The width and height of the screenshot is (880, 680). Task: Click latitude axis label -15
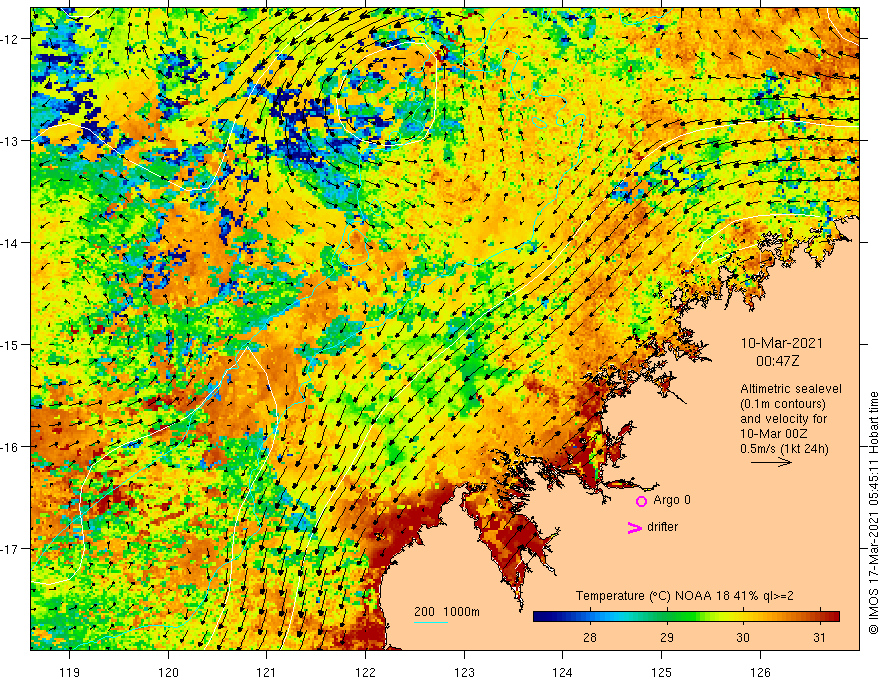point(11,344)
